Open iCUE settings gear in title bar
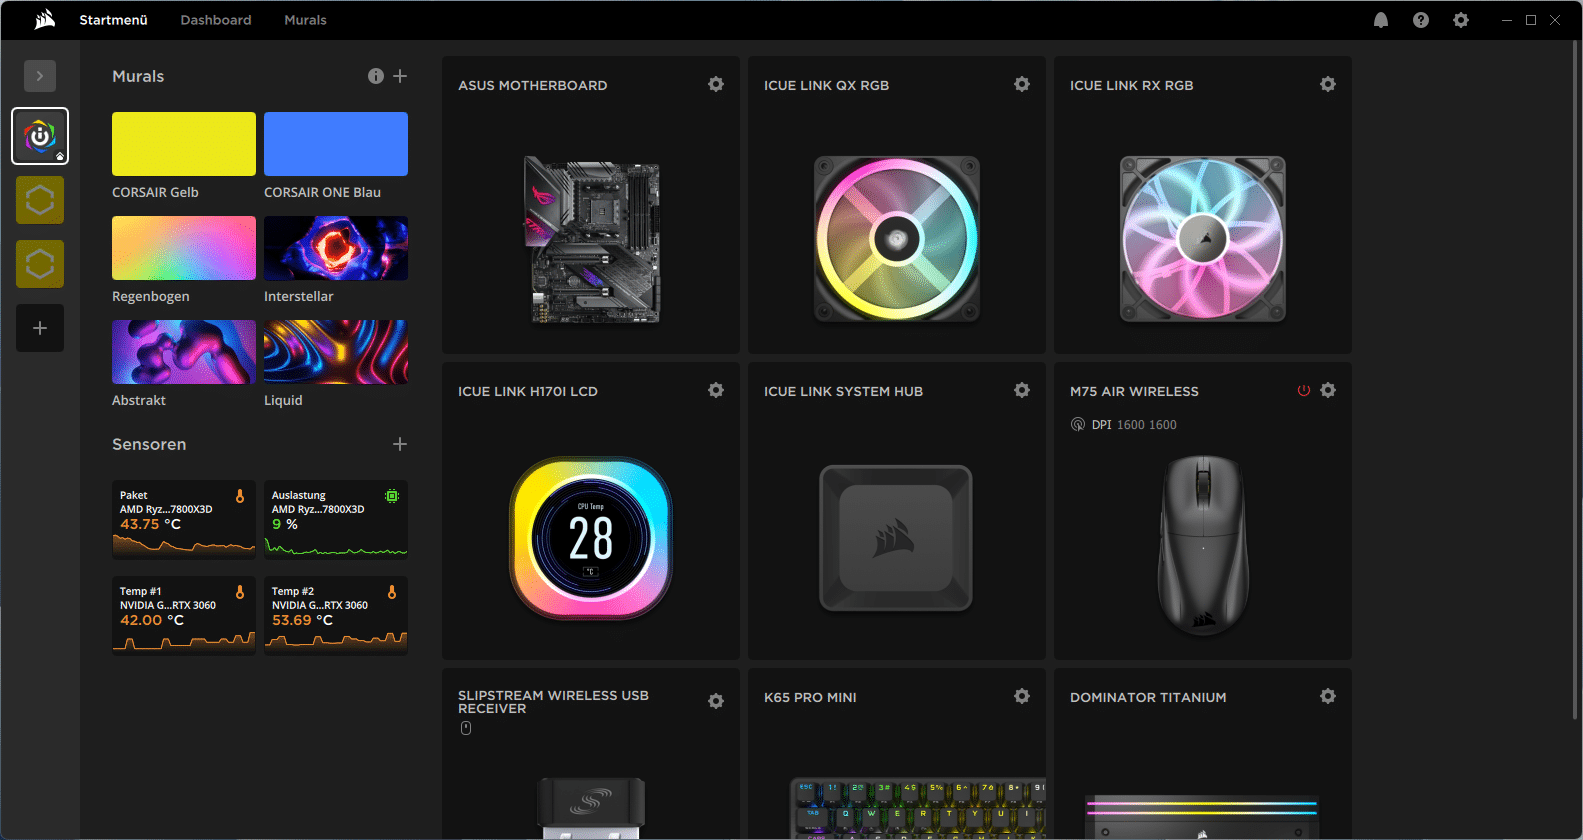This screenshot has height=840, width=1583. click(x=1460, y=20)
